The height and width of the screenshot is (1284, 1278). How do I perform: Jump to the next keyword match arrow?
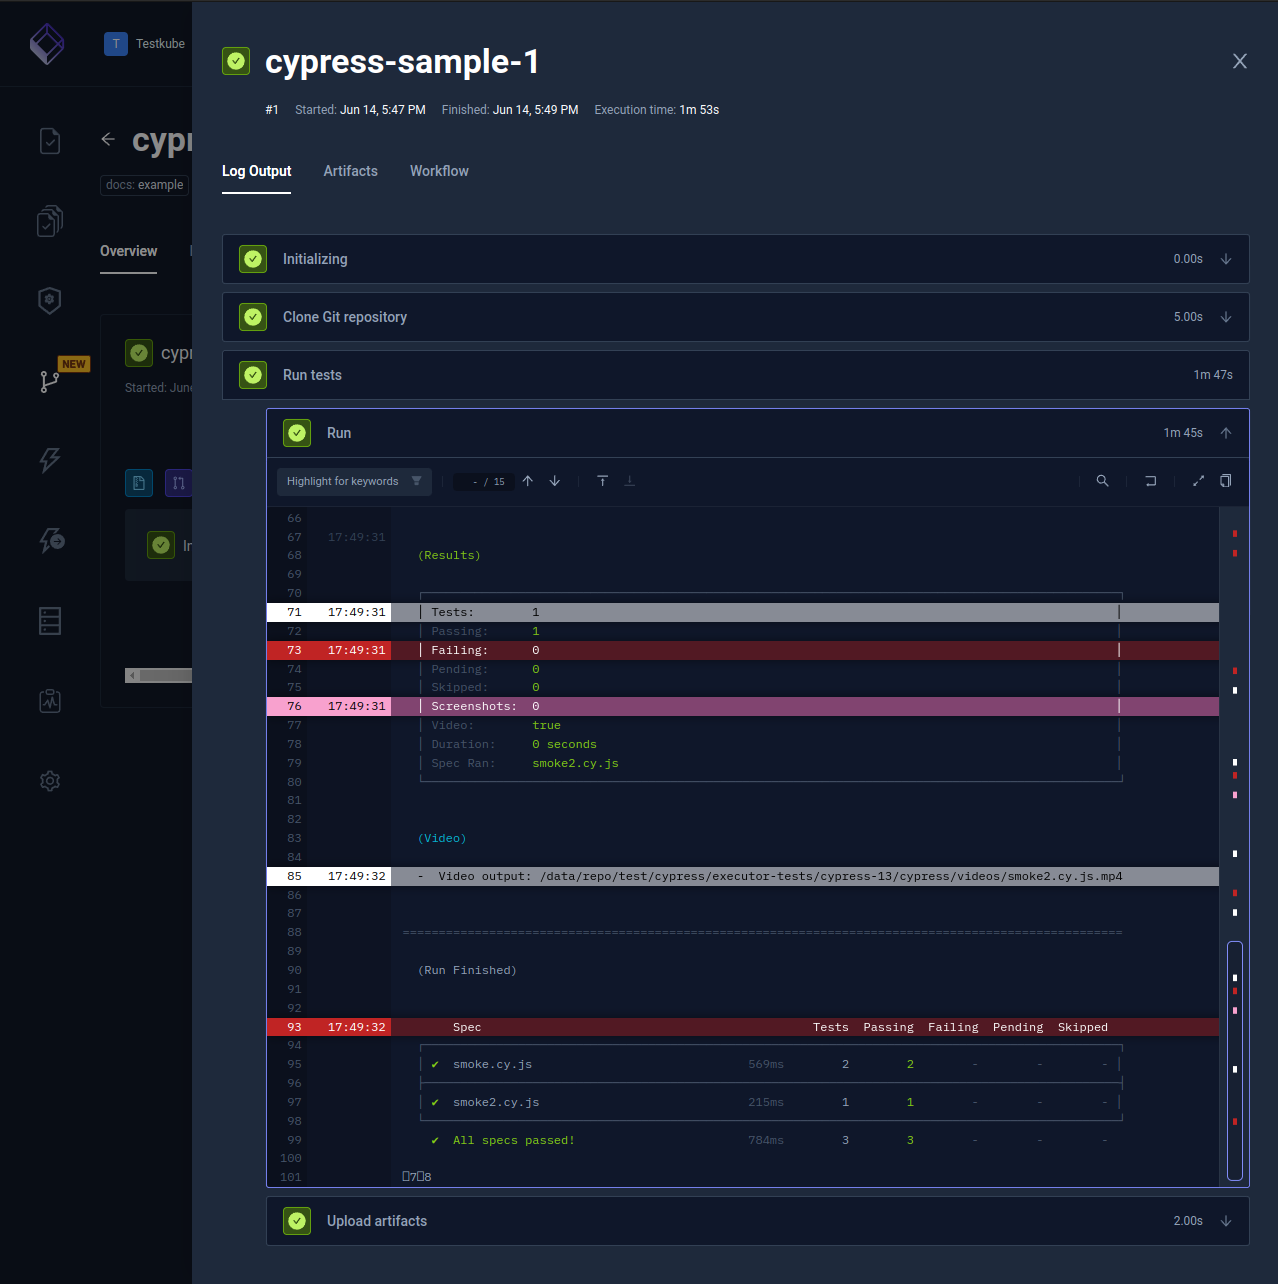click(x=554, y=481)
